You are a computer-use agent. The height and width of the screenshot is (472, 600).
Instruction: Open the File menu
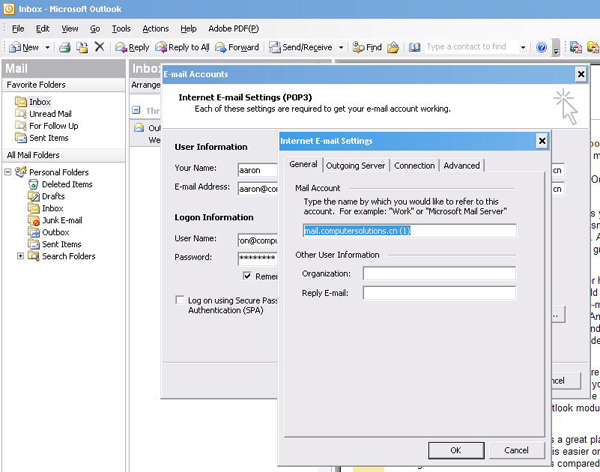[x=18, y=29]
